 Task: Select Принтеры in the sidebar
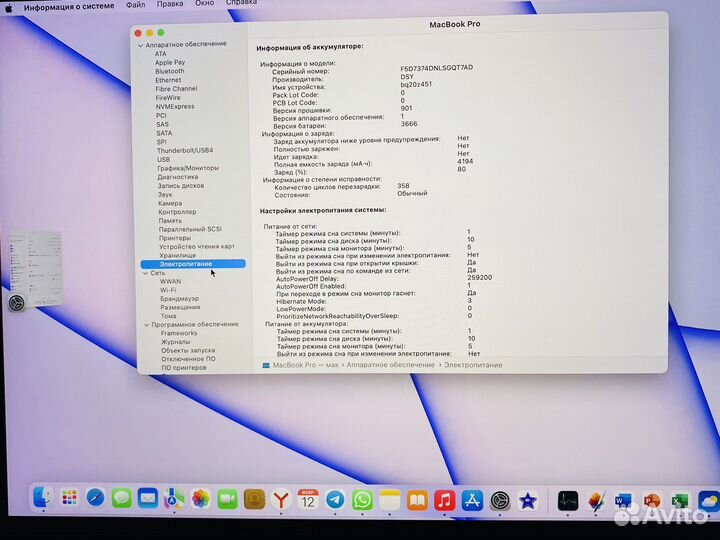174,238
